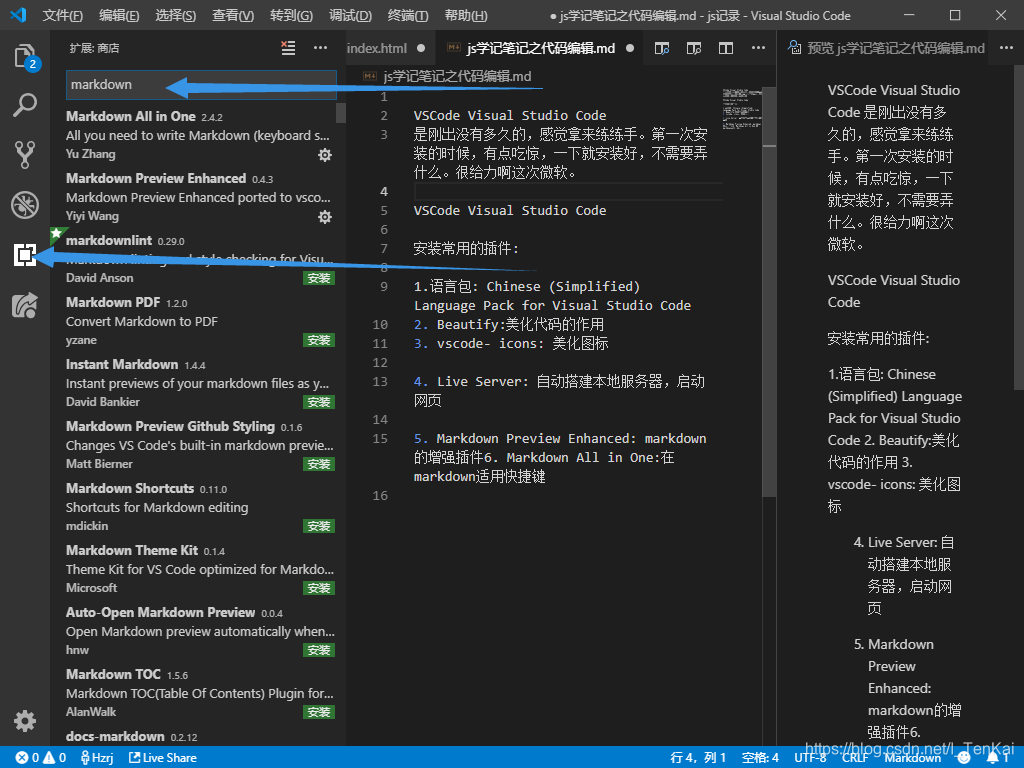Open the Extensions view icon

coord(25,255)
